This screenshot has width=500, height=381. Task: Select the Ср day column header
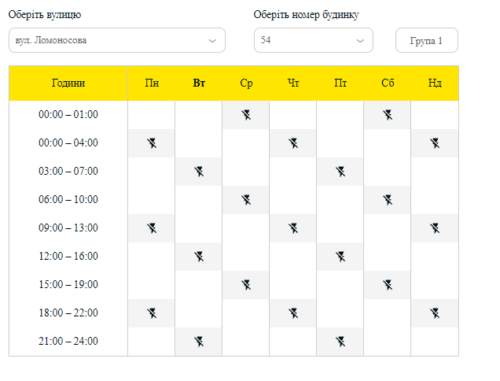point(246,83)
